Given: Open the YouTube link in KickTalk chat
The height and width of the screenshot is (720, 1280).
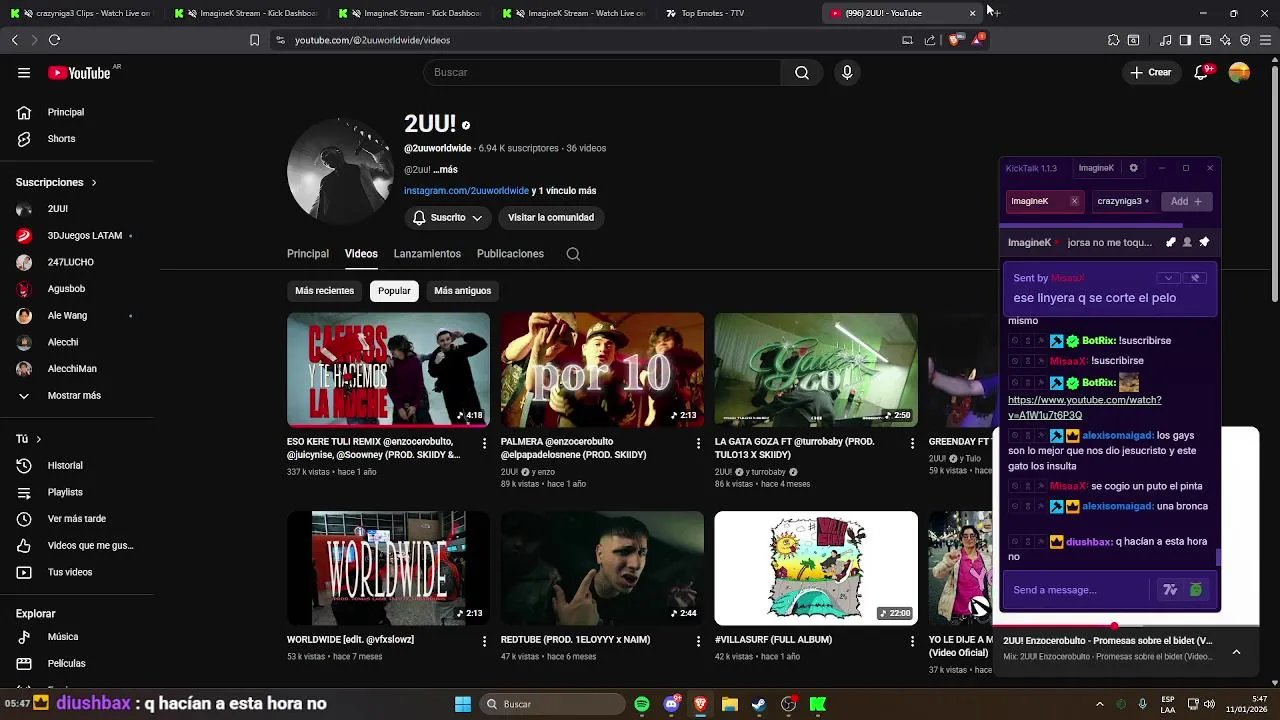Looking at the screenshot, I should (1084, 407).
